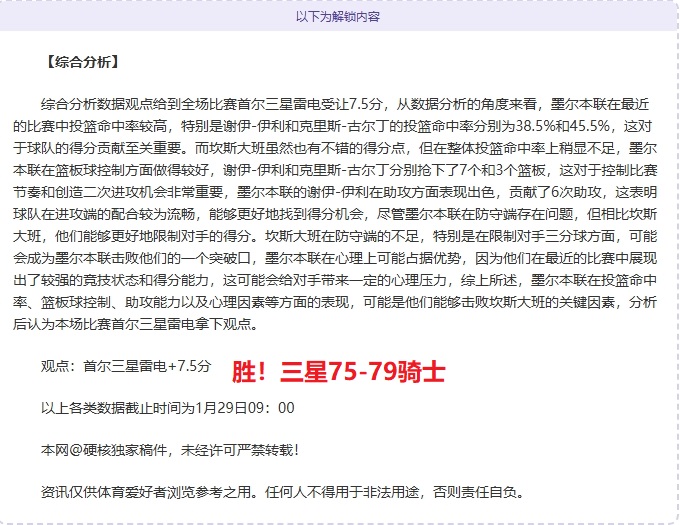
Task: Click the '观点：首尔三星雷电+7.5分' line
Action: pyautogui.click(x=126, y=366)
